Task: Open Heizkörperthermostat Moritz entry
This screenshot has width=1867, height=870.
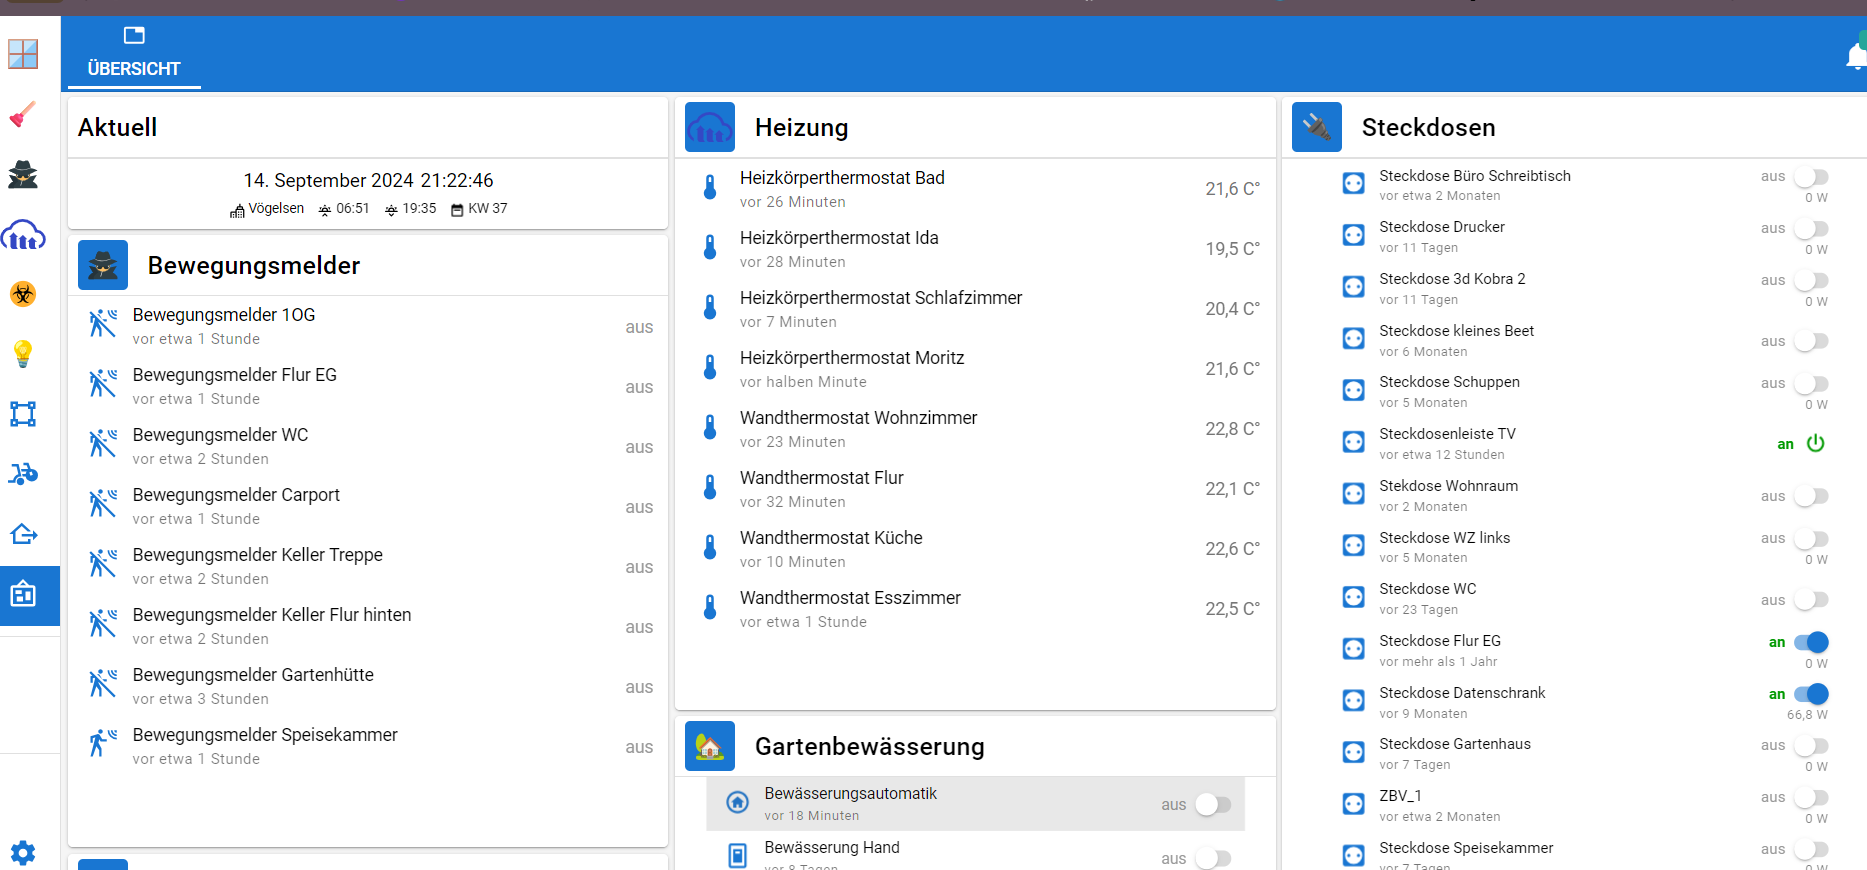Action: (x=975, y=369)
